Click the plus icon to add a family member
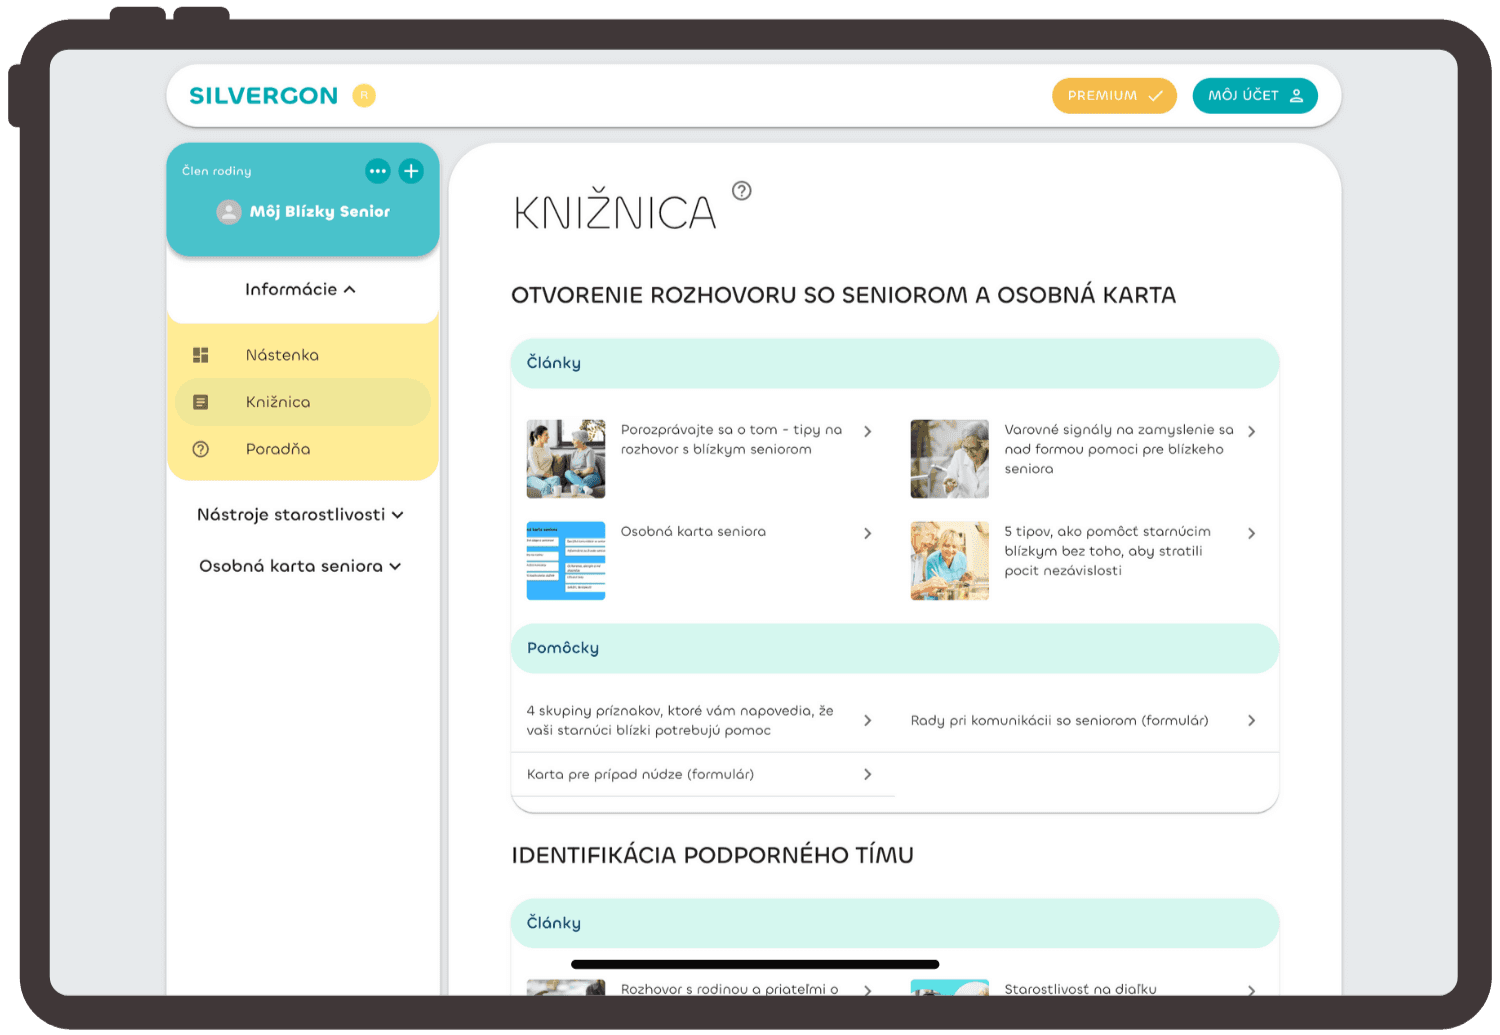This screenshot has height=1035, width=1500. [411, 171]
